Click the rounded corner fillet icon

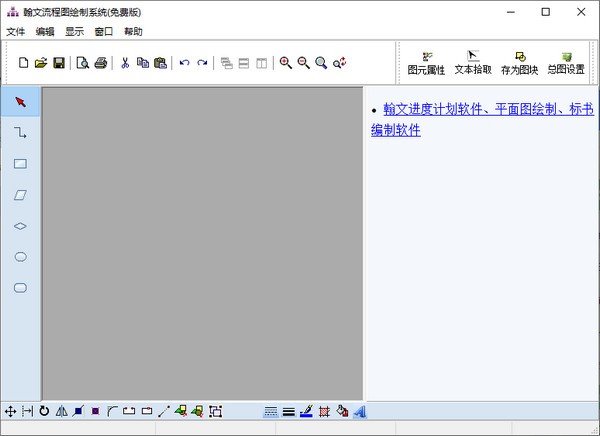click(112, 411)
